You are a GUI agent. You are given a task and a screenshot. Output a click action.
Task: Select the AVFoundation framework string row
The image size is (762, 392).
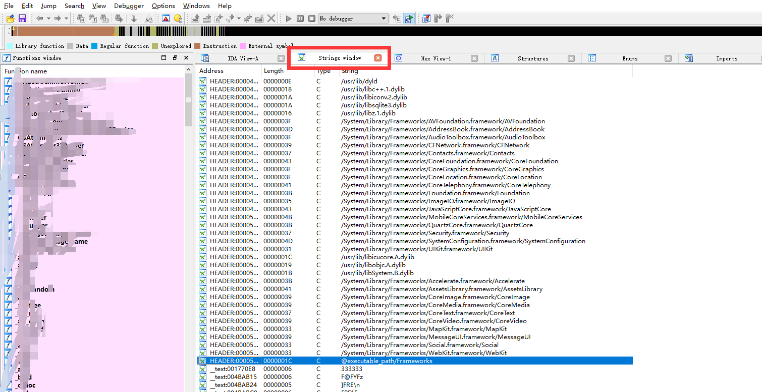coord(415,121)
